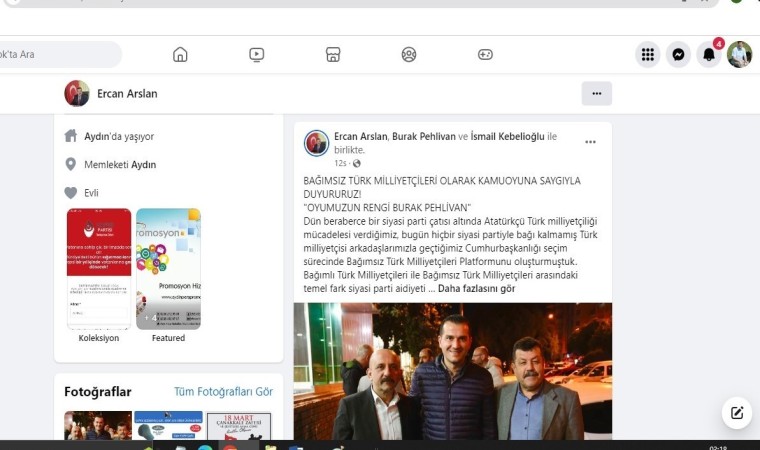Open the Watch video tab icon
The image size is (760, 450).
point(257,55)
